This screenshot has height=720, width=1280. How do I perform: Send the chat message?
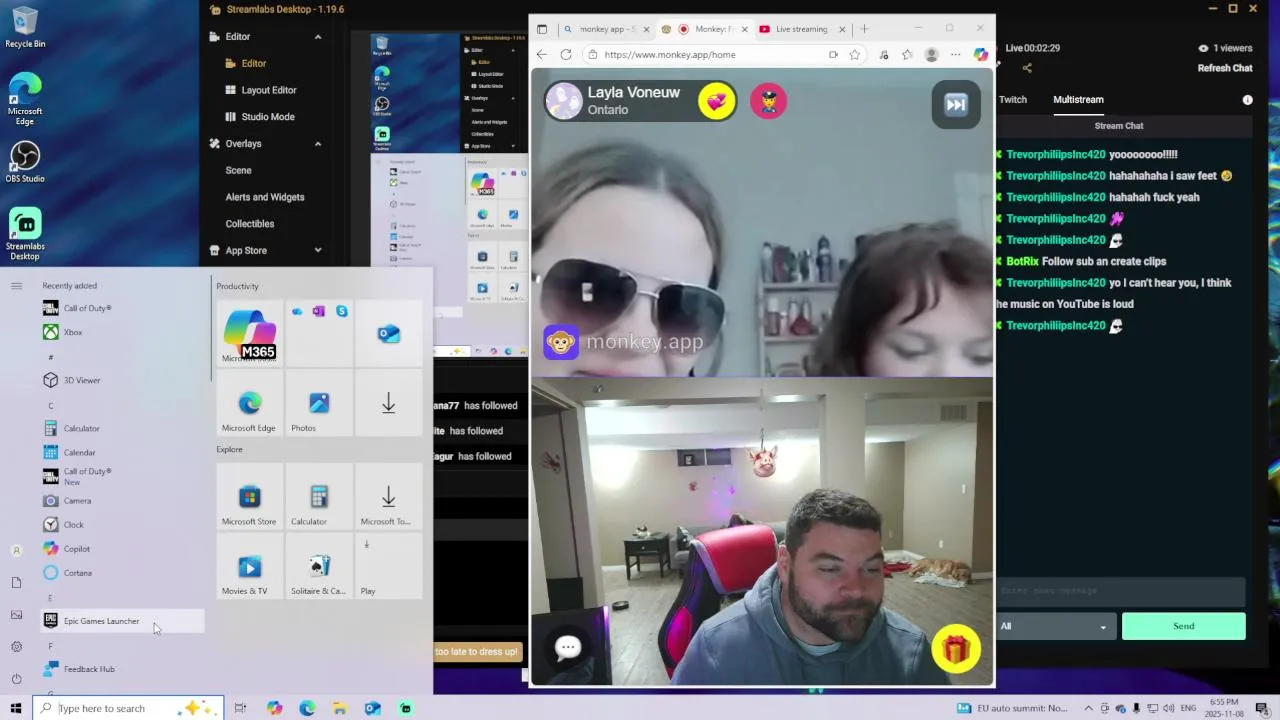1184,626
